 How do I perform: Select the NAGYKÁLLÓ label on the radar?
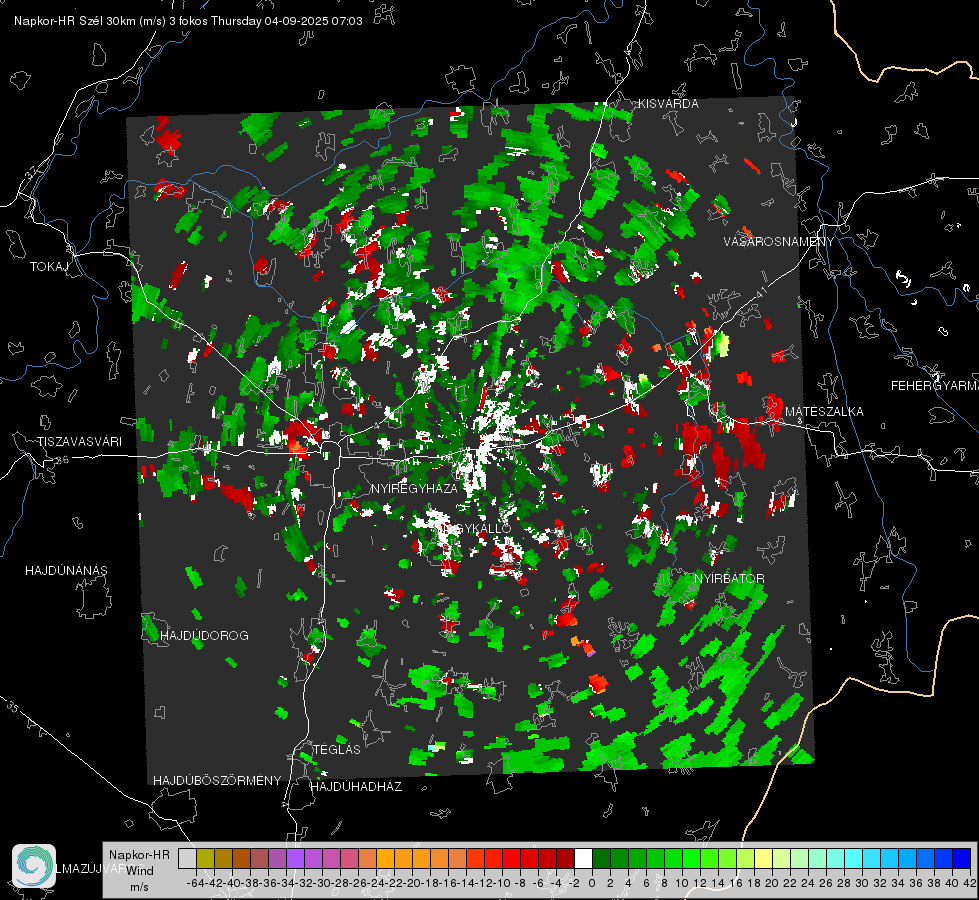(475, 529)
